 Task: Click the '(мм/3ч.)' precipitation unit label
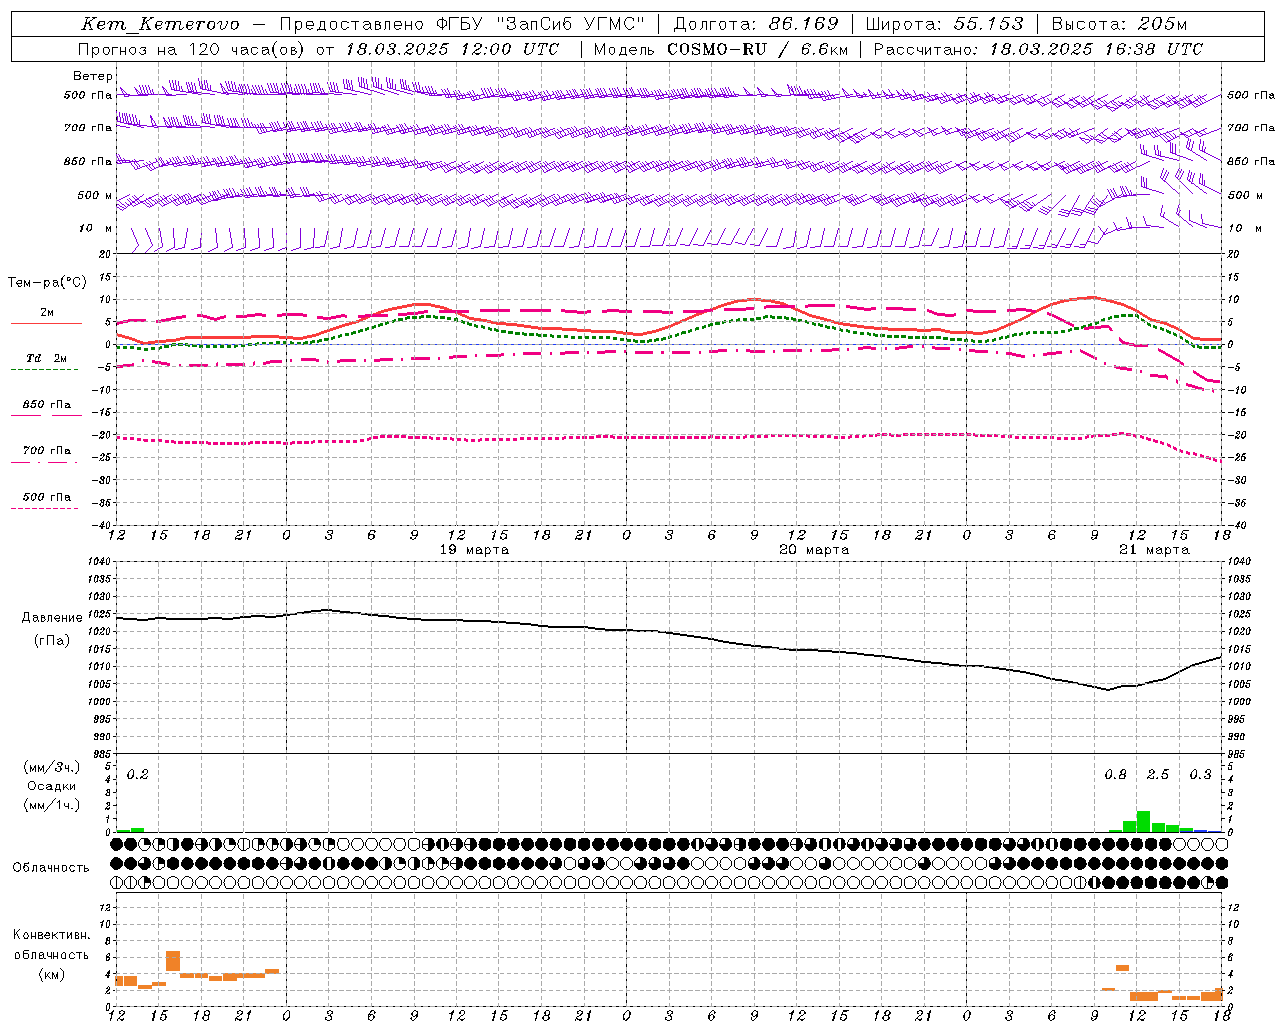click(x=51, y=767)
